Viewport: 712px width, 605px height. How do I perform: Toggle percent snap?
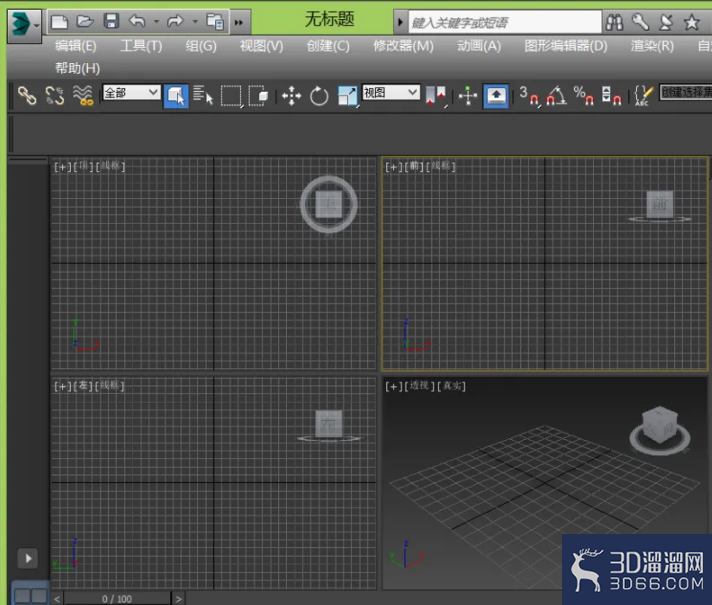(583, 96)
